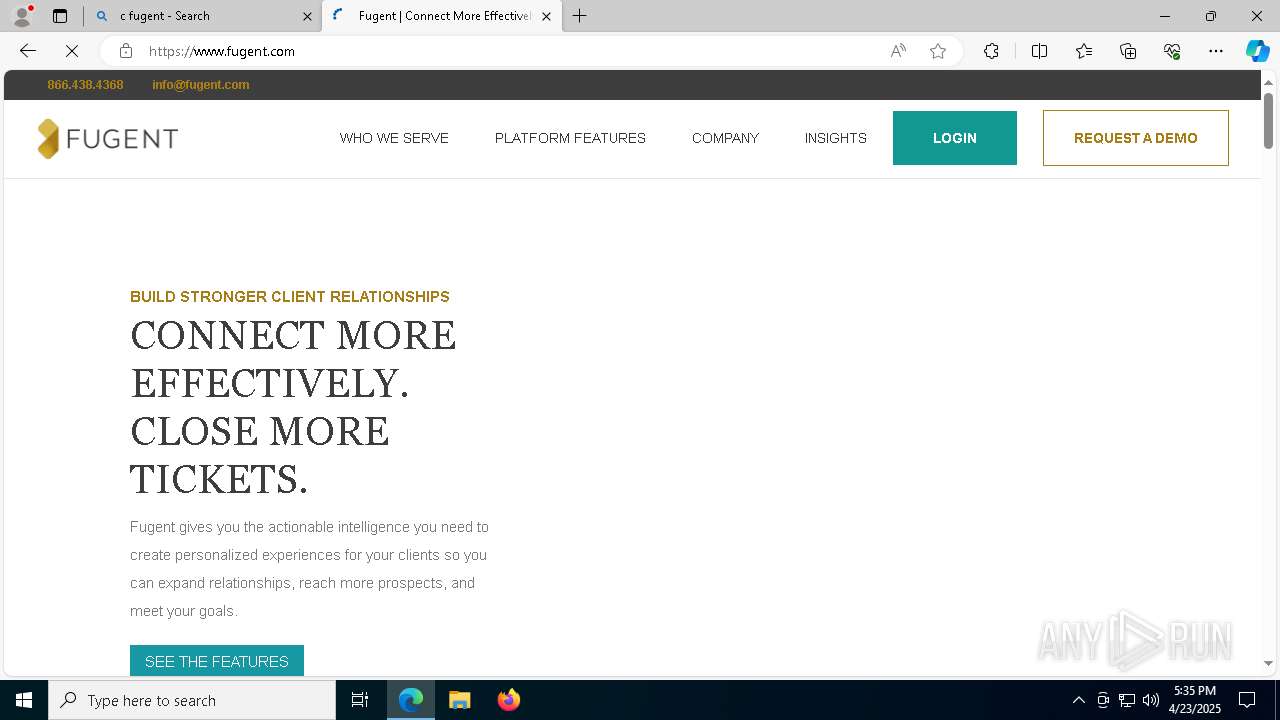Click the Fugent logo
Viewport: 1280px width, 720px height.
tap(107, 138)
